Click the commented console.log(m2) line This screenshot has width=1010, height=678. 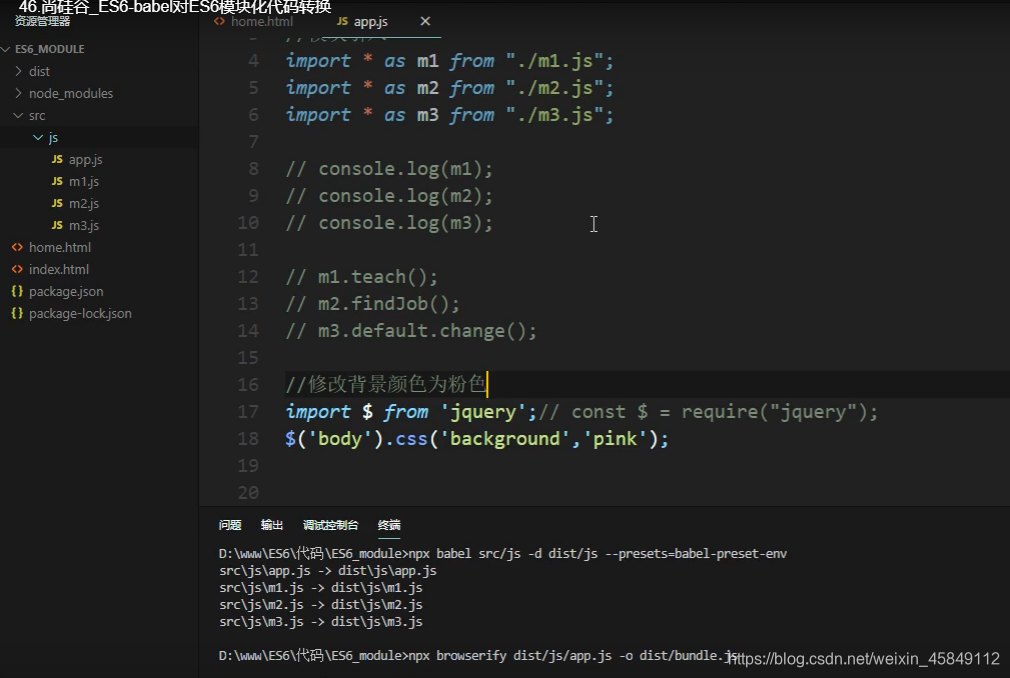[x=389, y=196]
